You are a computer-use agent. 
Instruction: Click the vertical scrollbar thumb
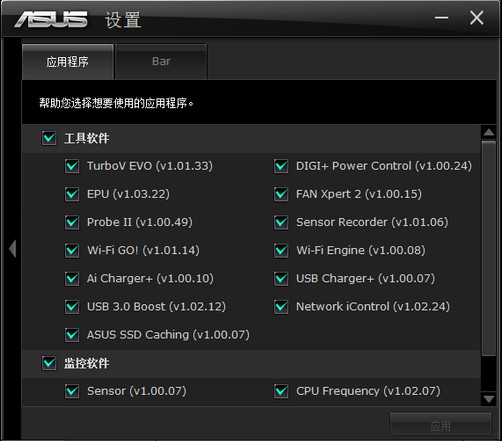coord(489,248)
